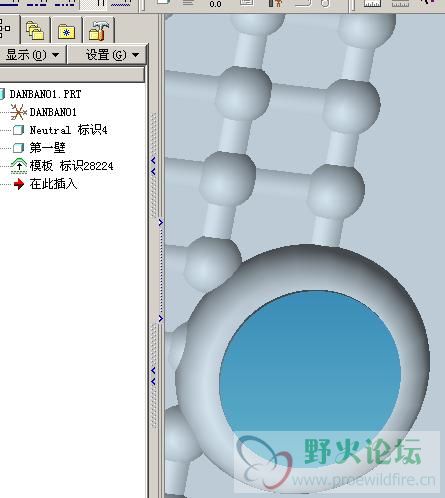Click the DANBAN01 coordinate system icon
Viewport: 445px width, 498px height.
(x=18, y=112)
